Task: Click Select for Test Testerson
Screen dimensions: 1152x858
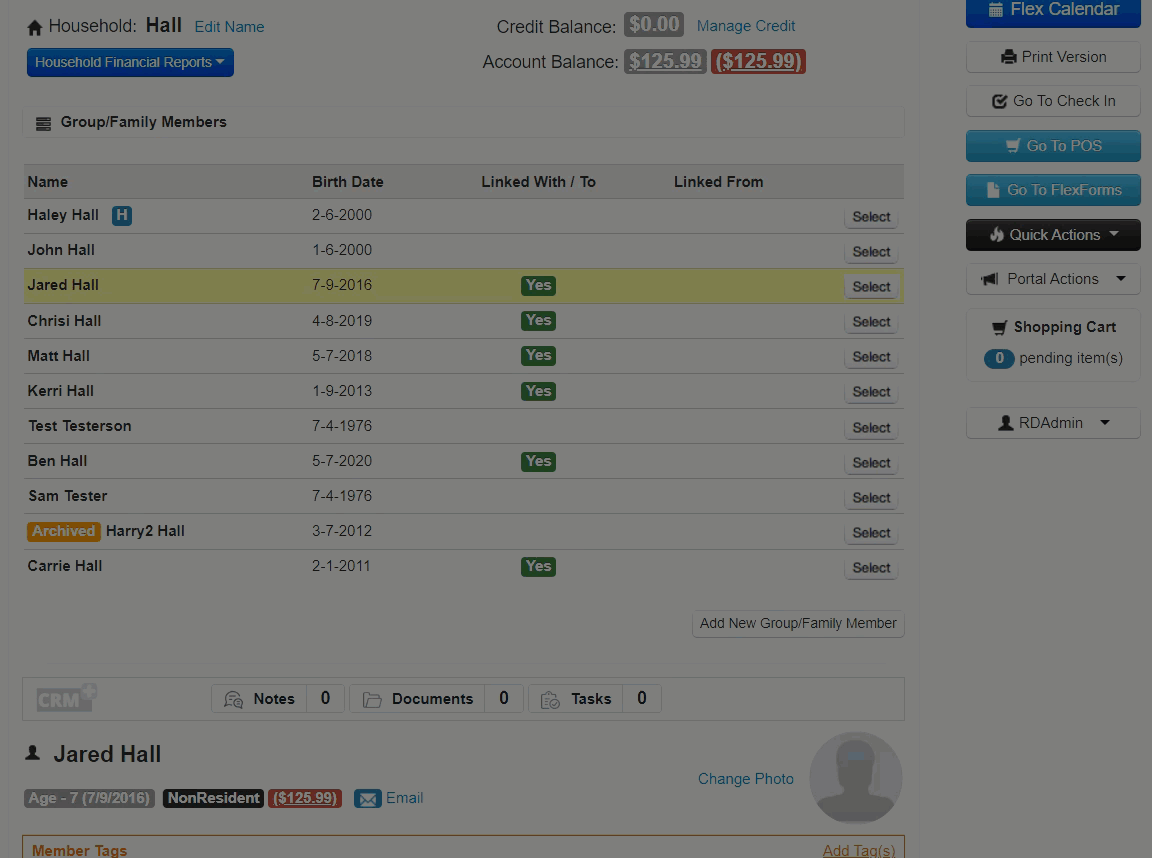Action: (x=871, y=428)
